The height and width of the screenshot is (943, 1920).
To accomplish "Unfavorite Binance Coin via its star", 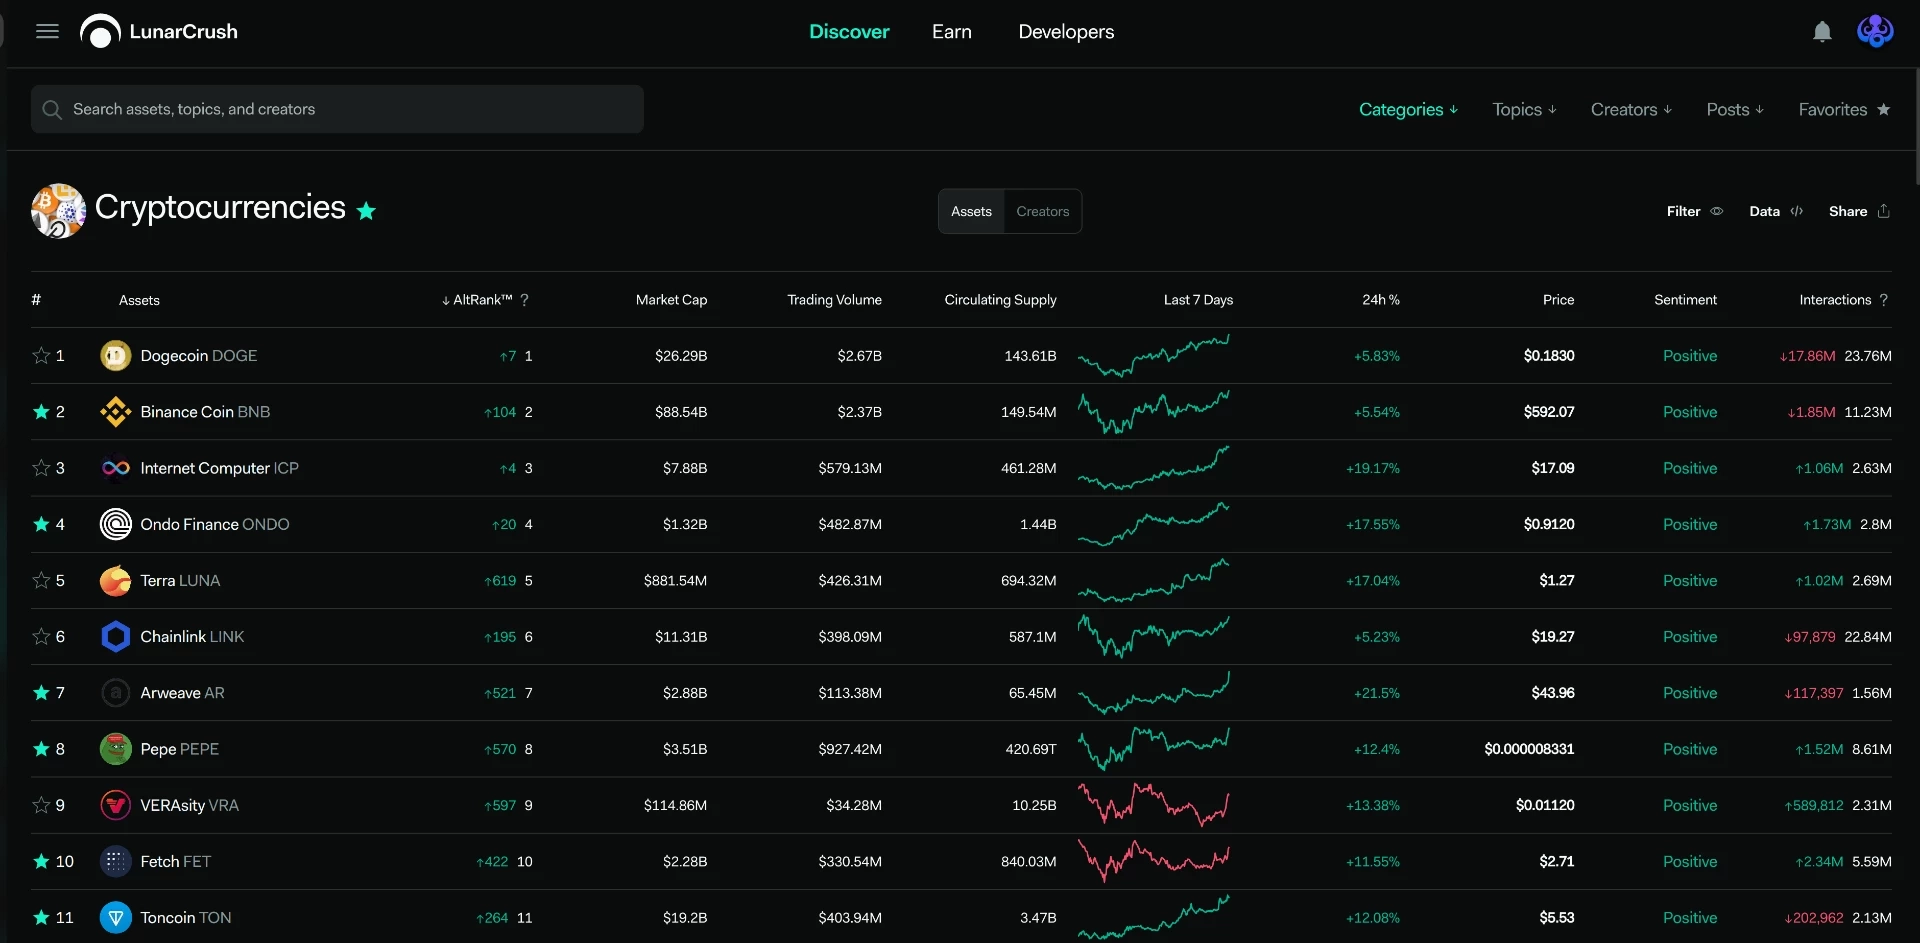I will pyautogui.click(x=41, y=412).
